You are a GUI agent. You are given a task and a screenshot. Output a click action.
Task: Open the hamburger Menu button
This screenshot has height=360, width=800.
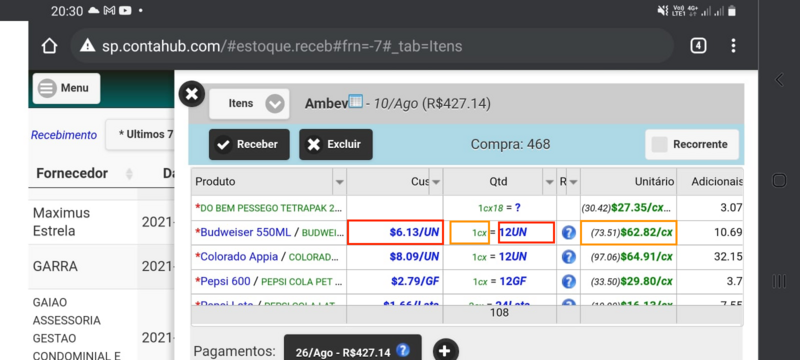[66, 88]
